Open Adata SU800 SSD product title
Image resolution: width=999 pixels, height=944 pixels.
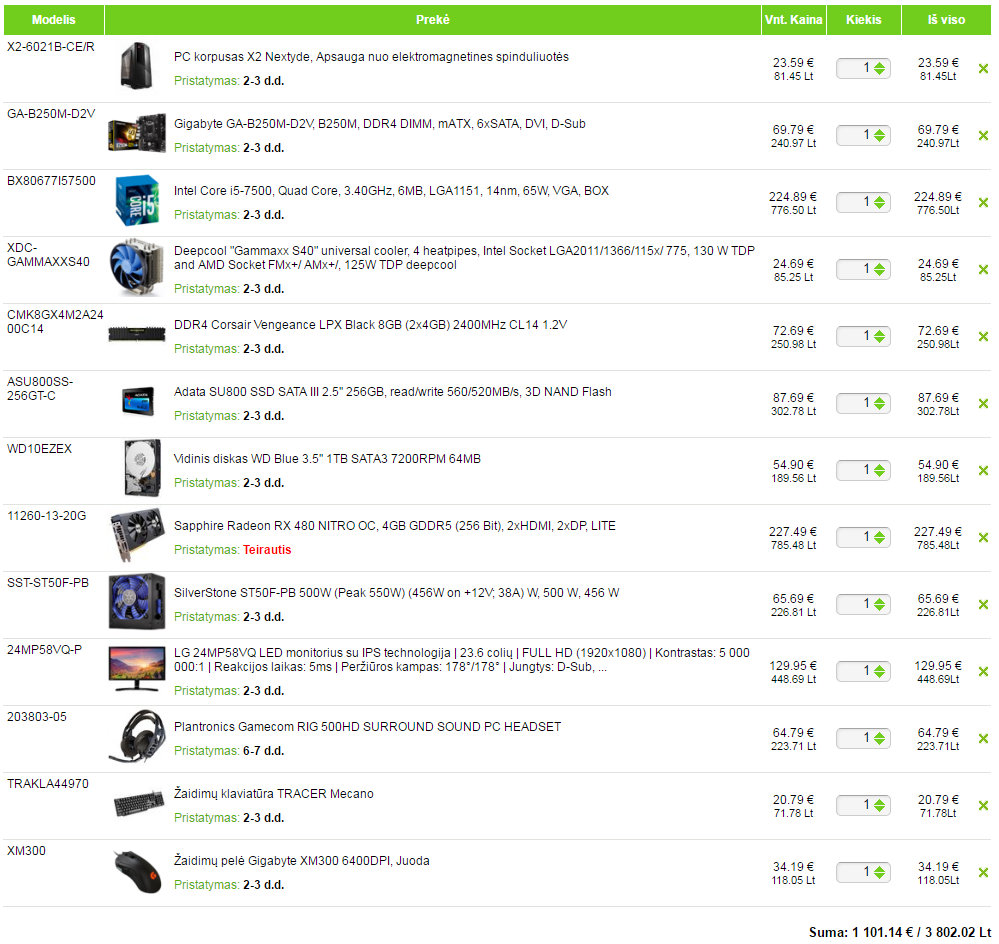[x=392, y=392]
